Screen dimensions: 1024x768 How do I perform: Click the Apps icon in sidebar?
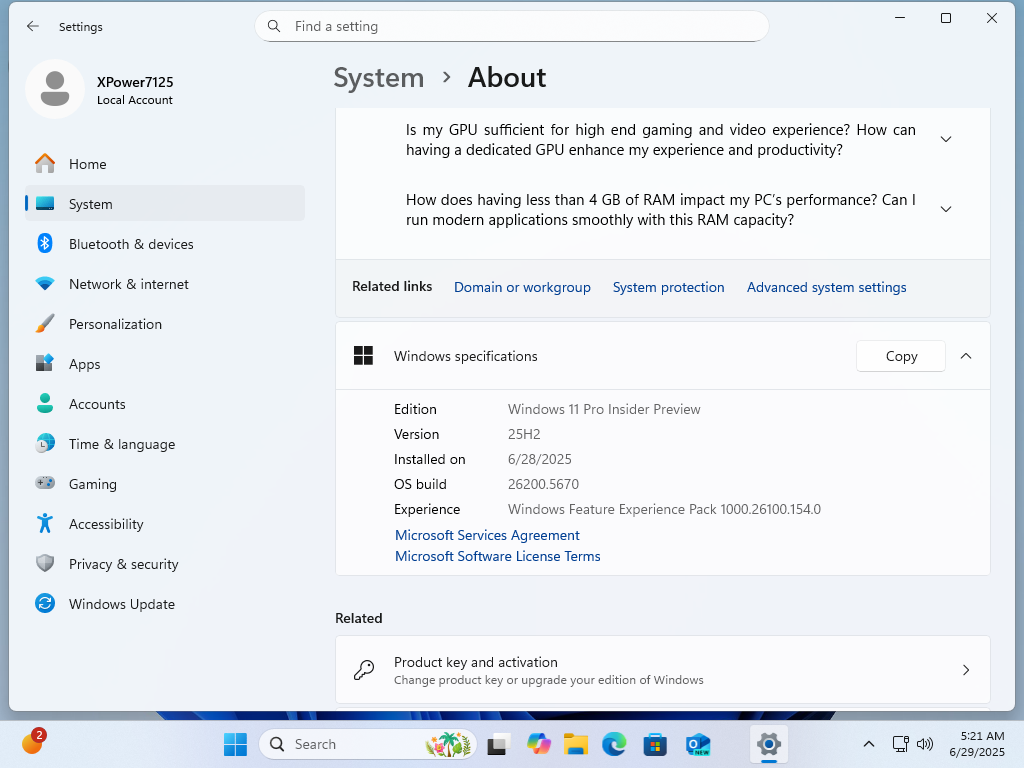coord(45,363)
